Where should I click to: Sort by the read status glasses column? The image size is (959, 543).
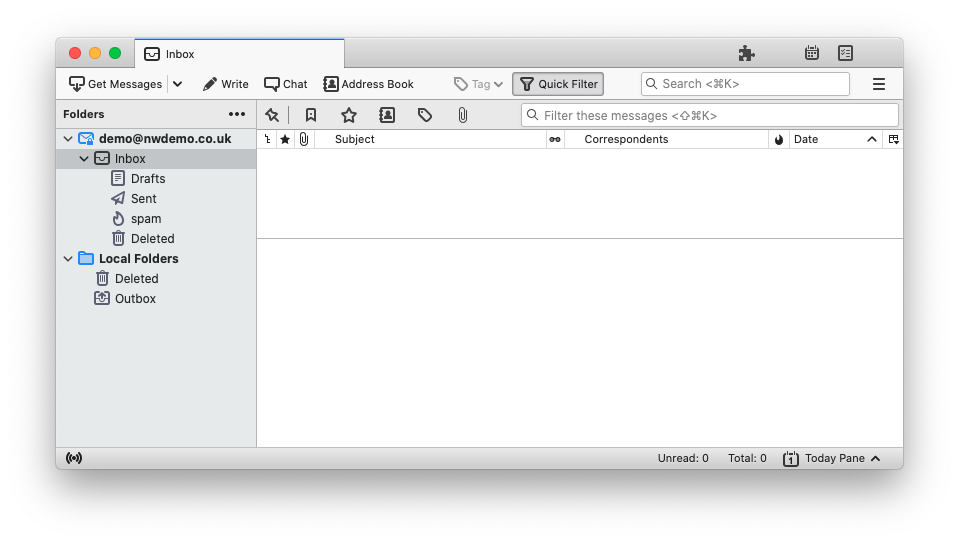[x=555, y=139]
